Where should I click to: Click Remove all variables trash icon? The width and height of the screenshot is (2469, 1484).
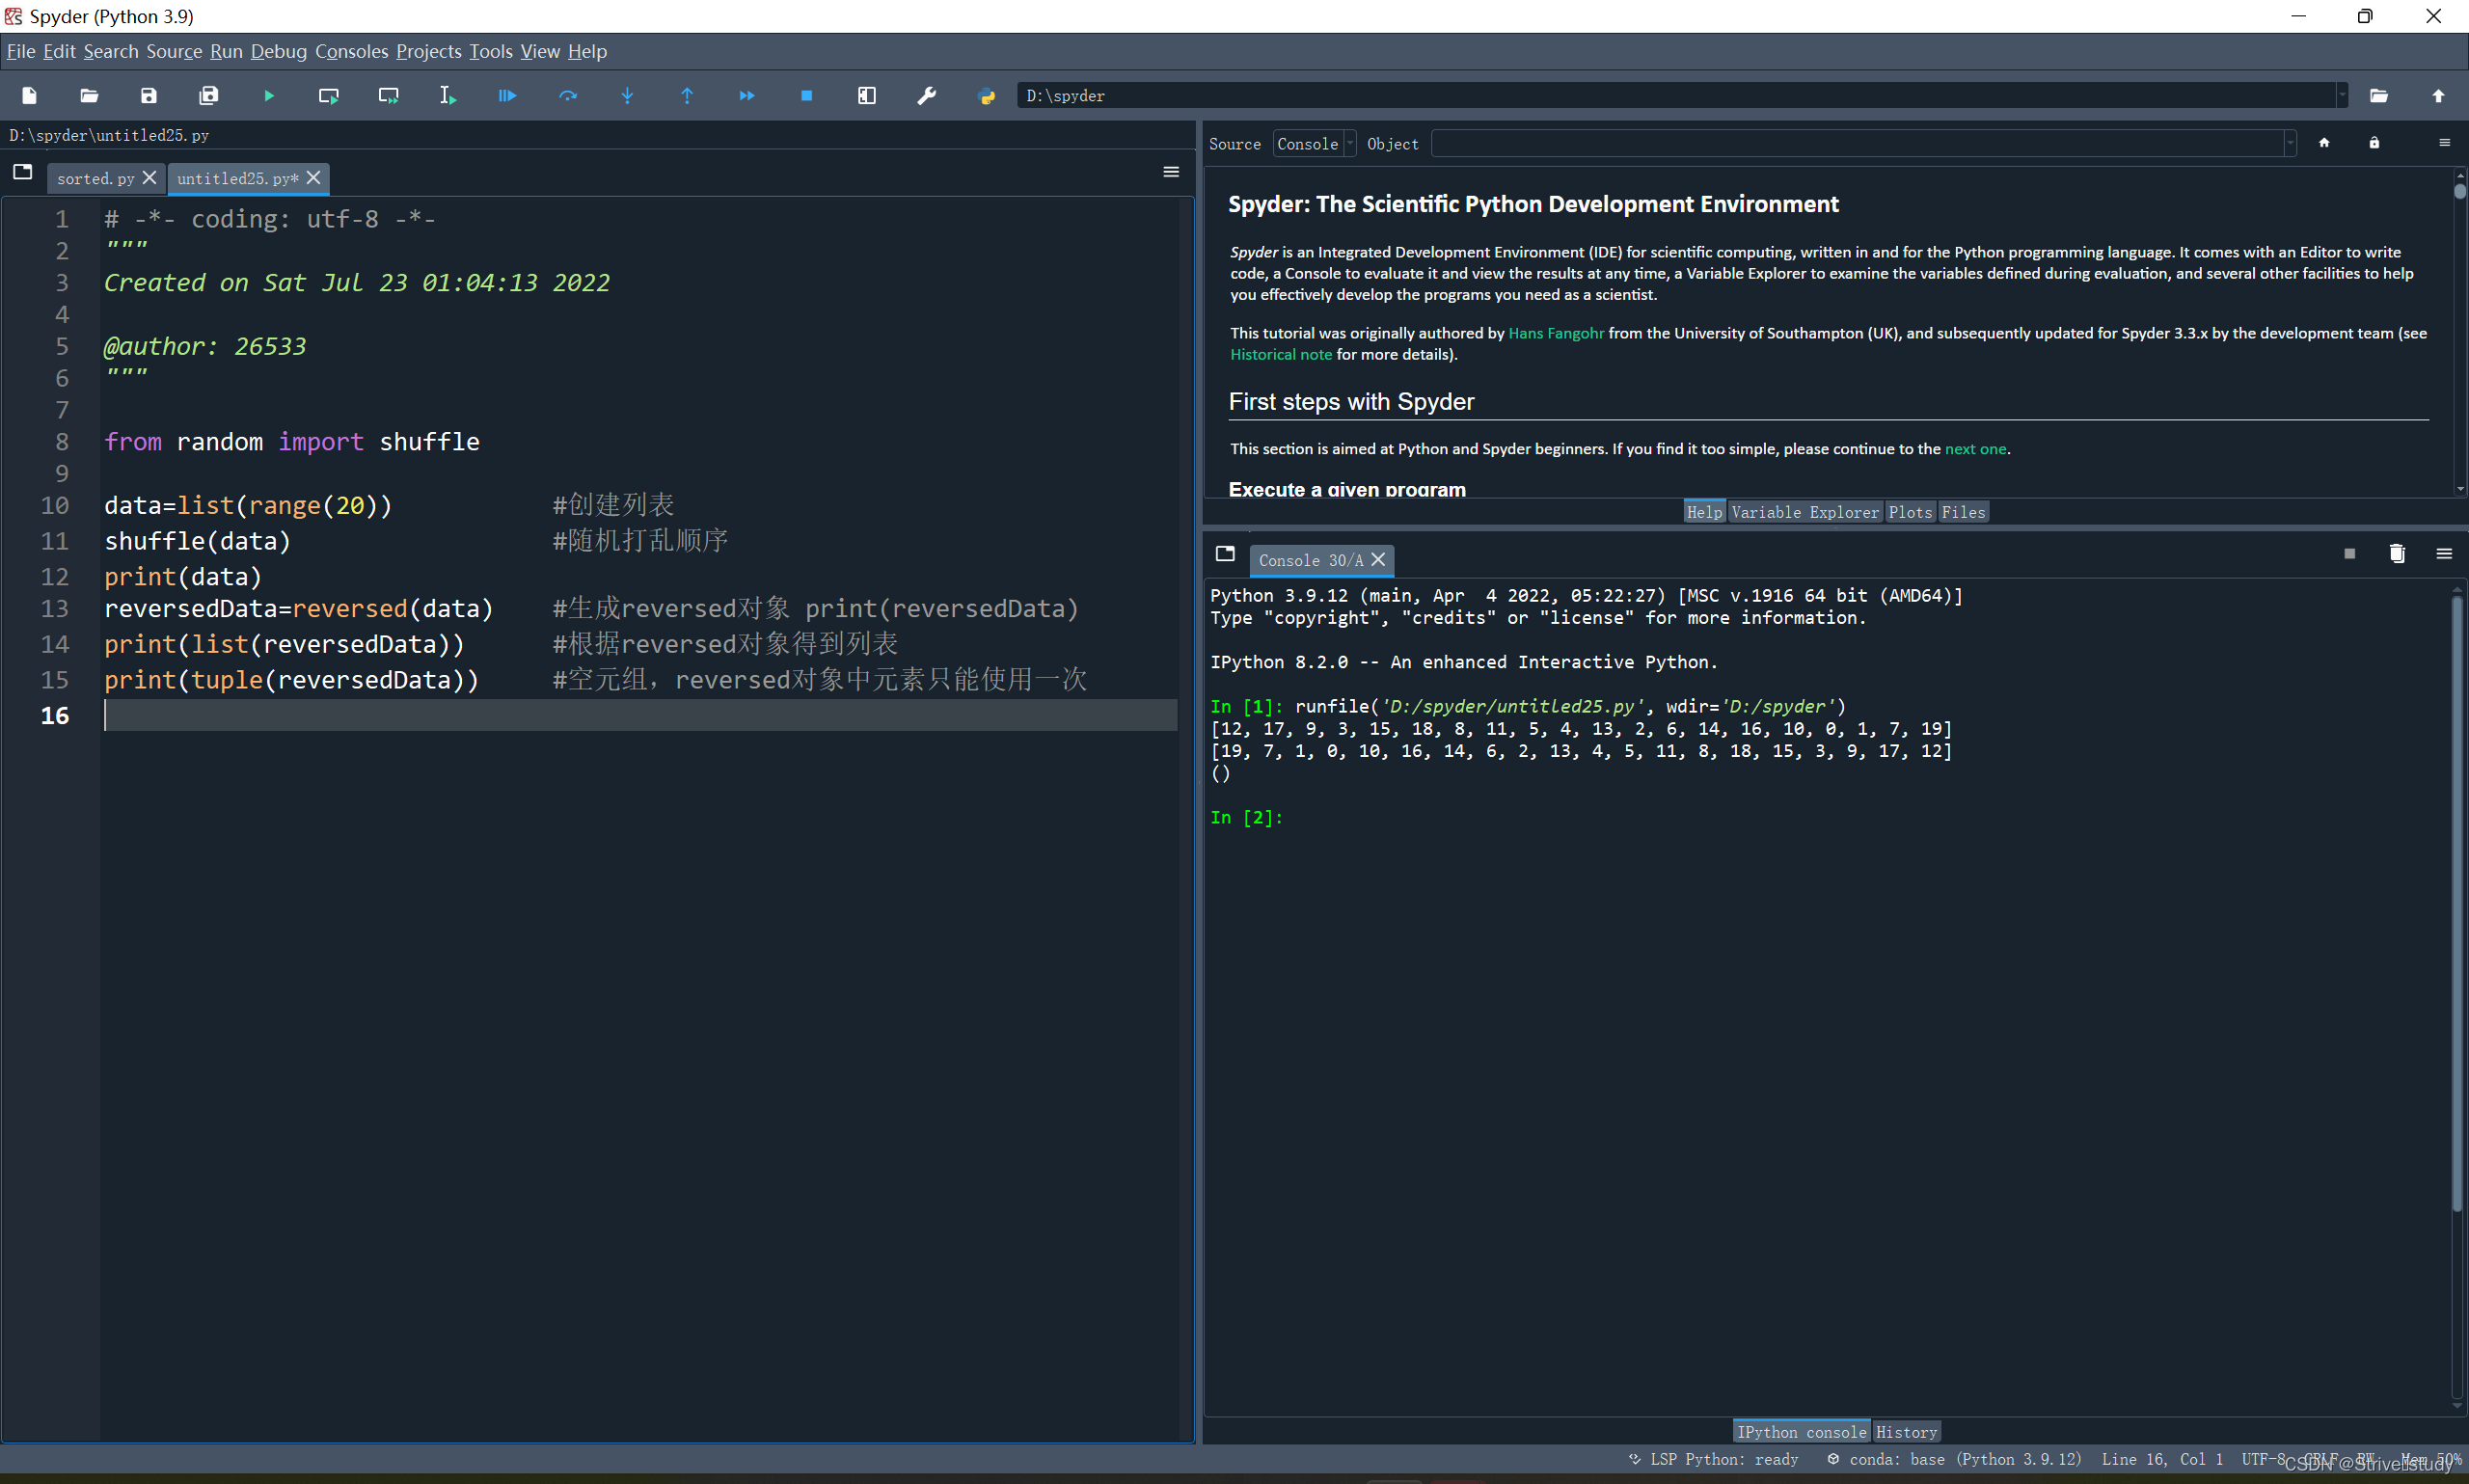(2396, 554)
